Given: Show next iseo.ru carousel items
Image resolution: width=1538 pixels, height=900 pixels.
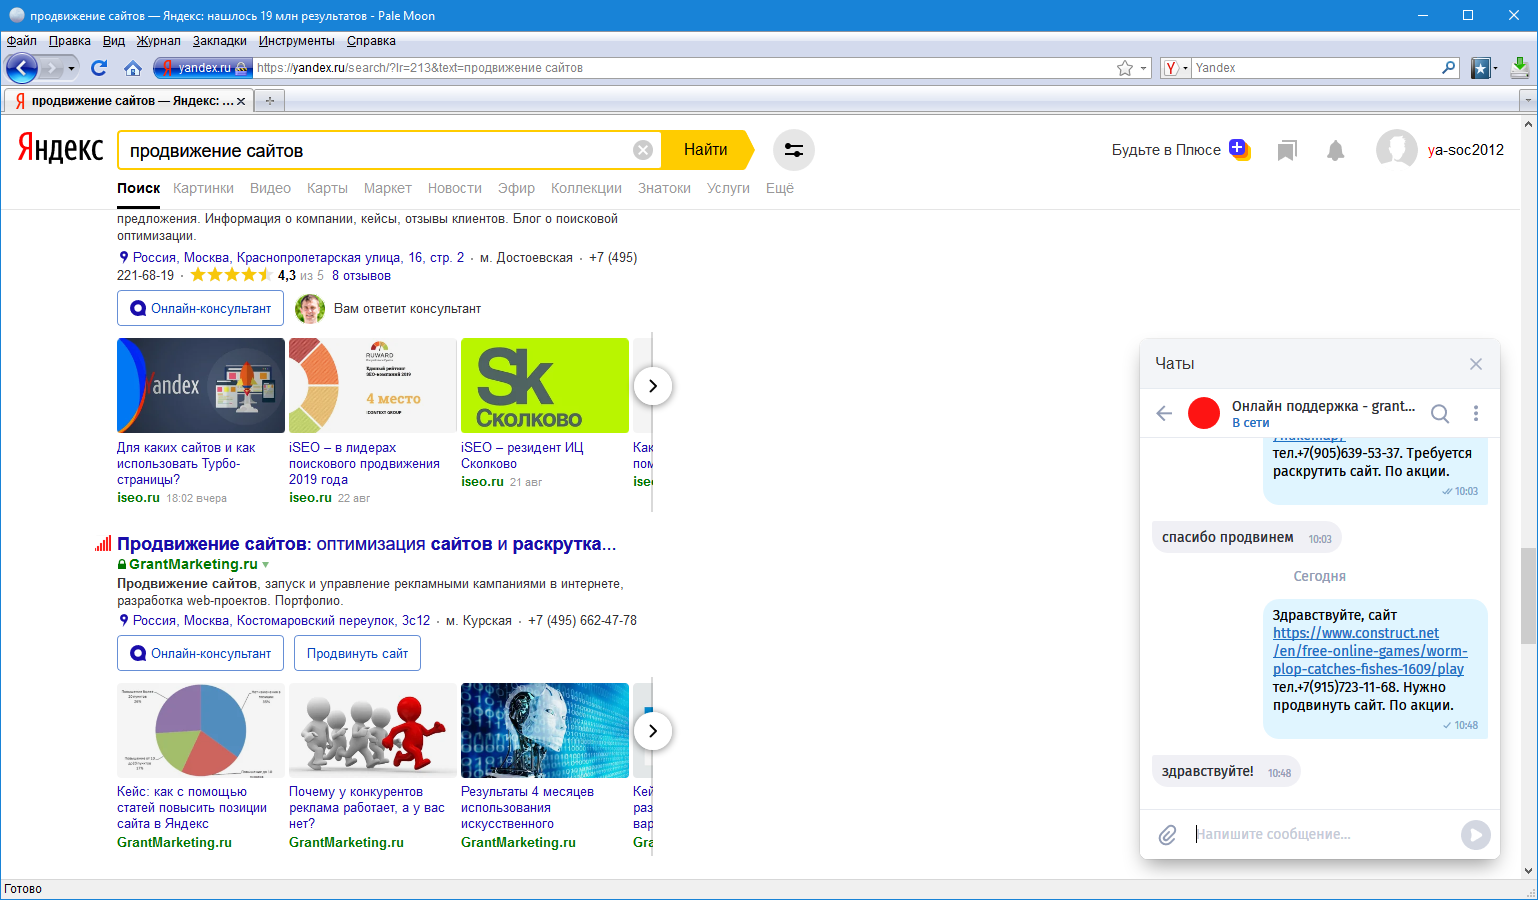Looking at the screenshot, I should [653, 386].
